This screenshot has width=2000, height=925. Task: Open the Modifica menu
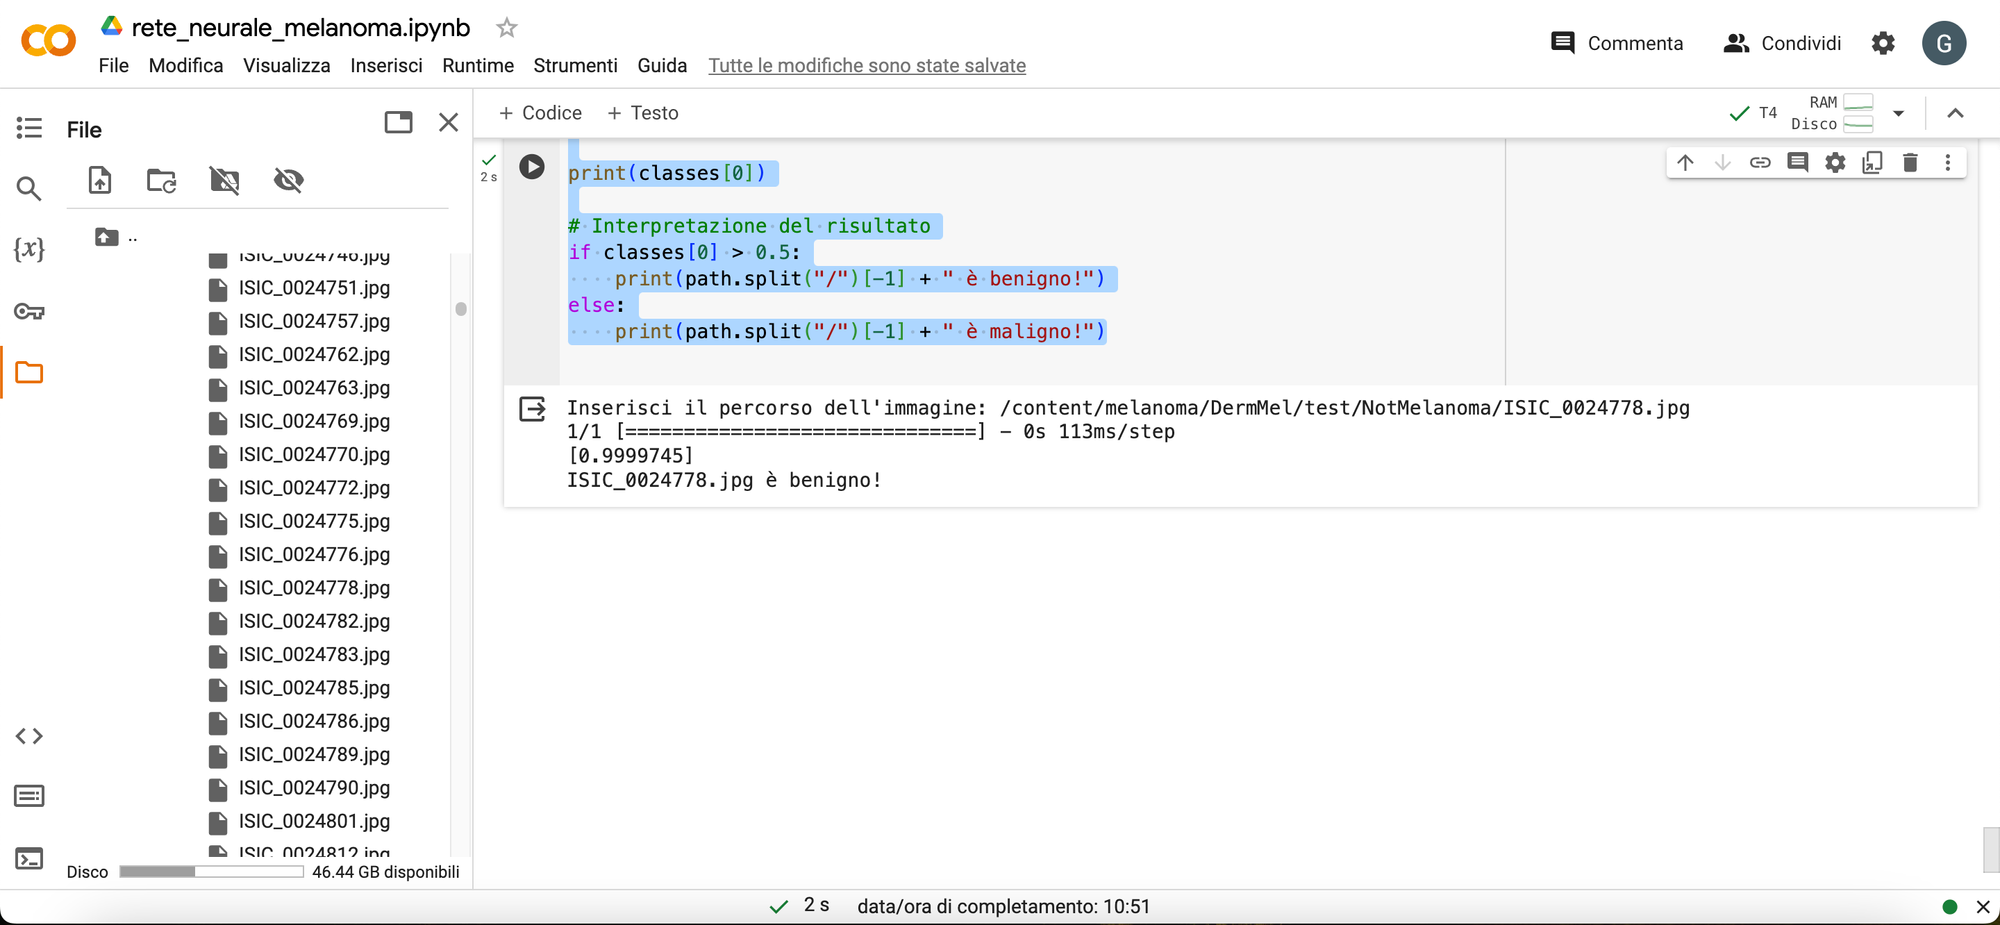[x=186, y=65]
